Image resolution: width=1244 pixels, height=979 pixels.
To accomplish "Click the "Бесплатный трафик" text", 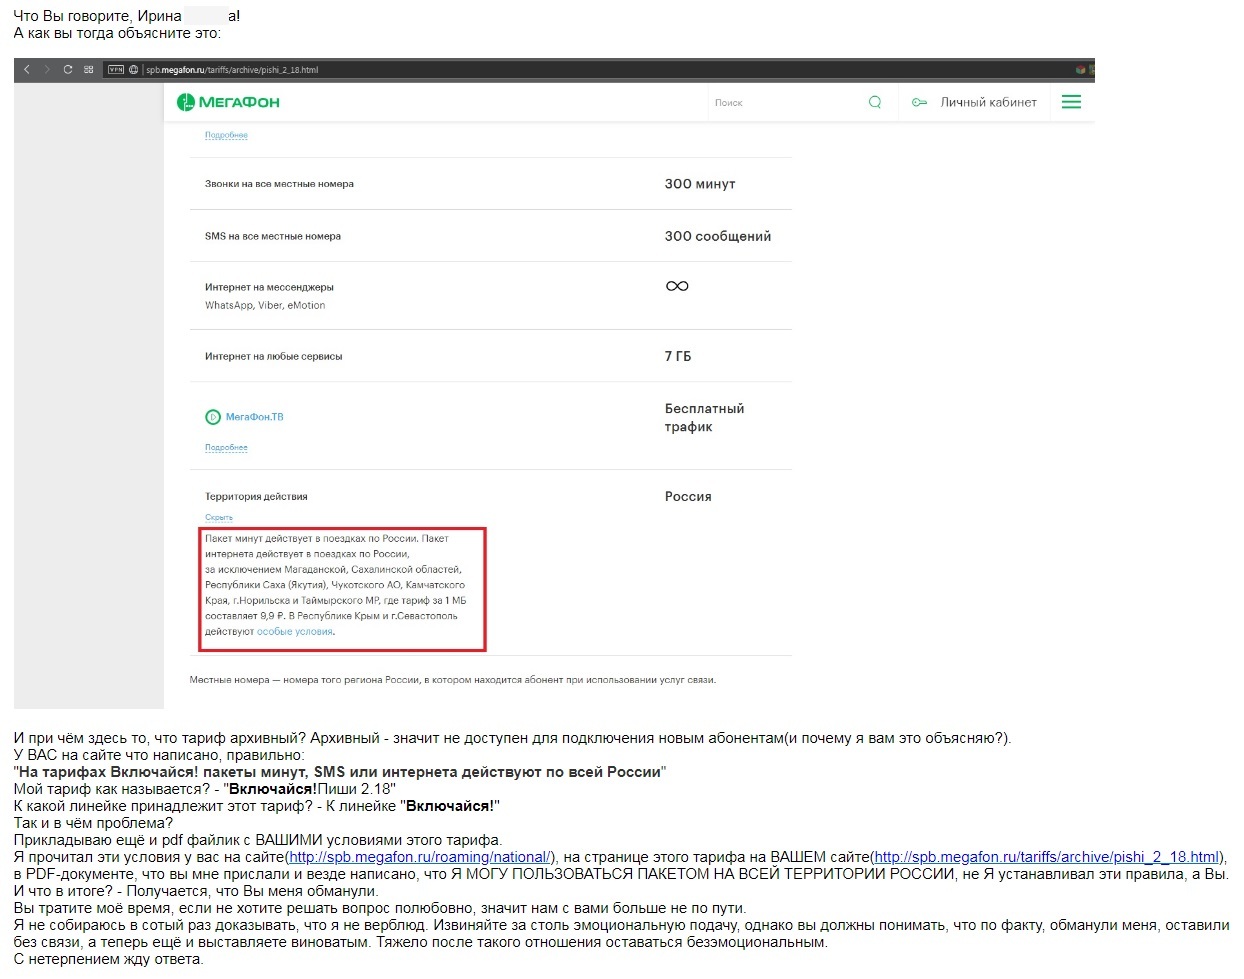I will click(x=705, y=418).
